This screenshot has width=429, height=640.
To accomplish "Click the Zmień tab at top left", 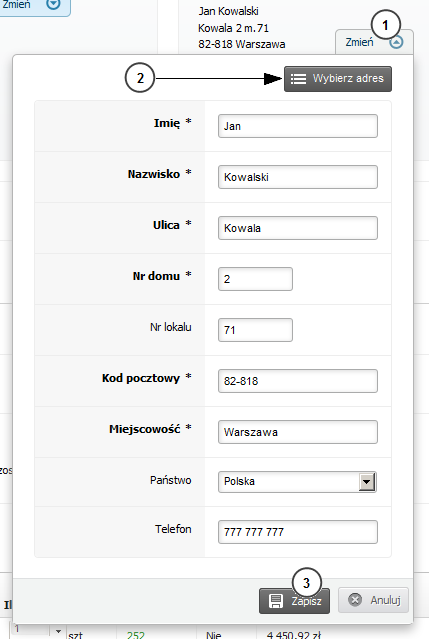I will click(33, 6).
